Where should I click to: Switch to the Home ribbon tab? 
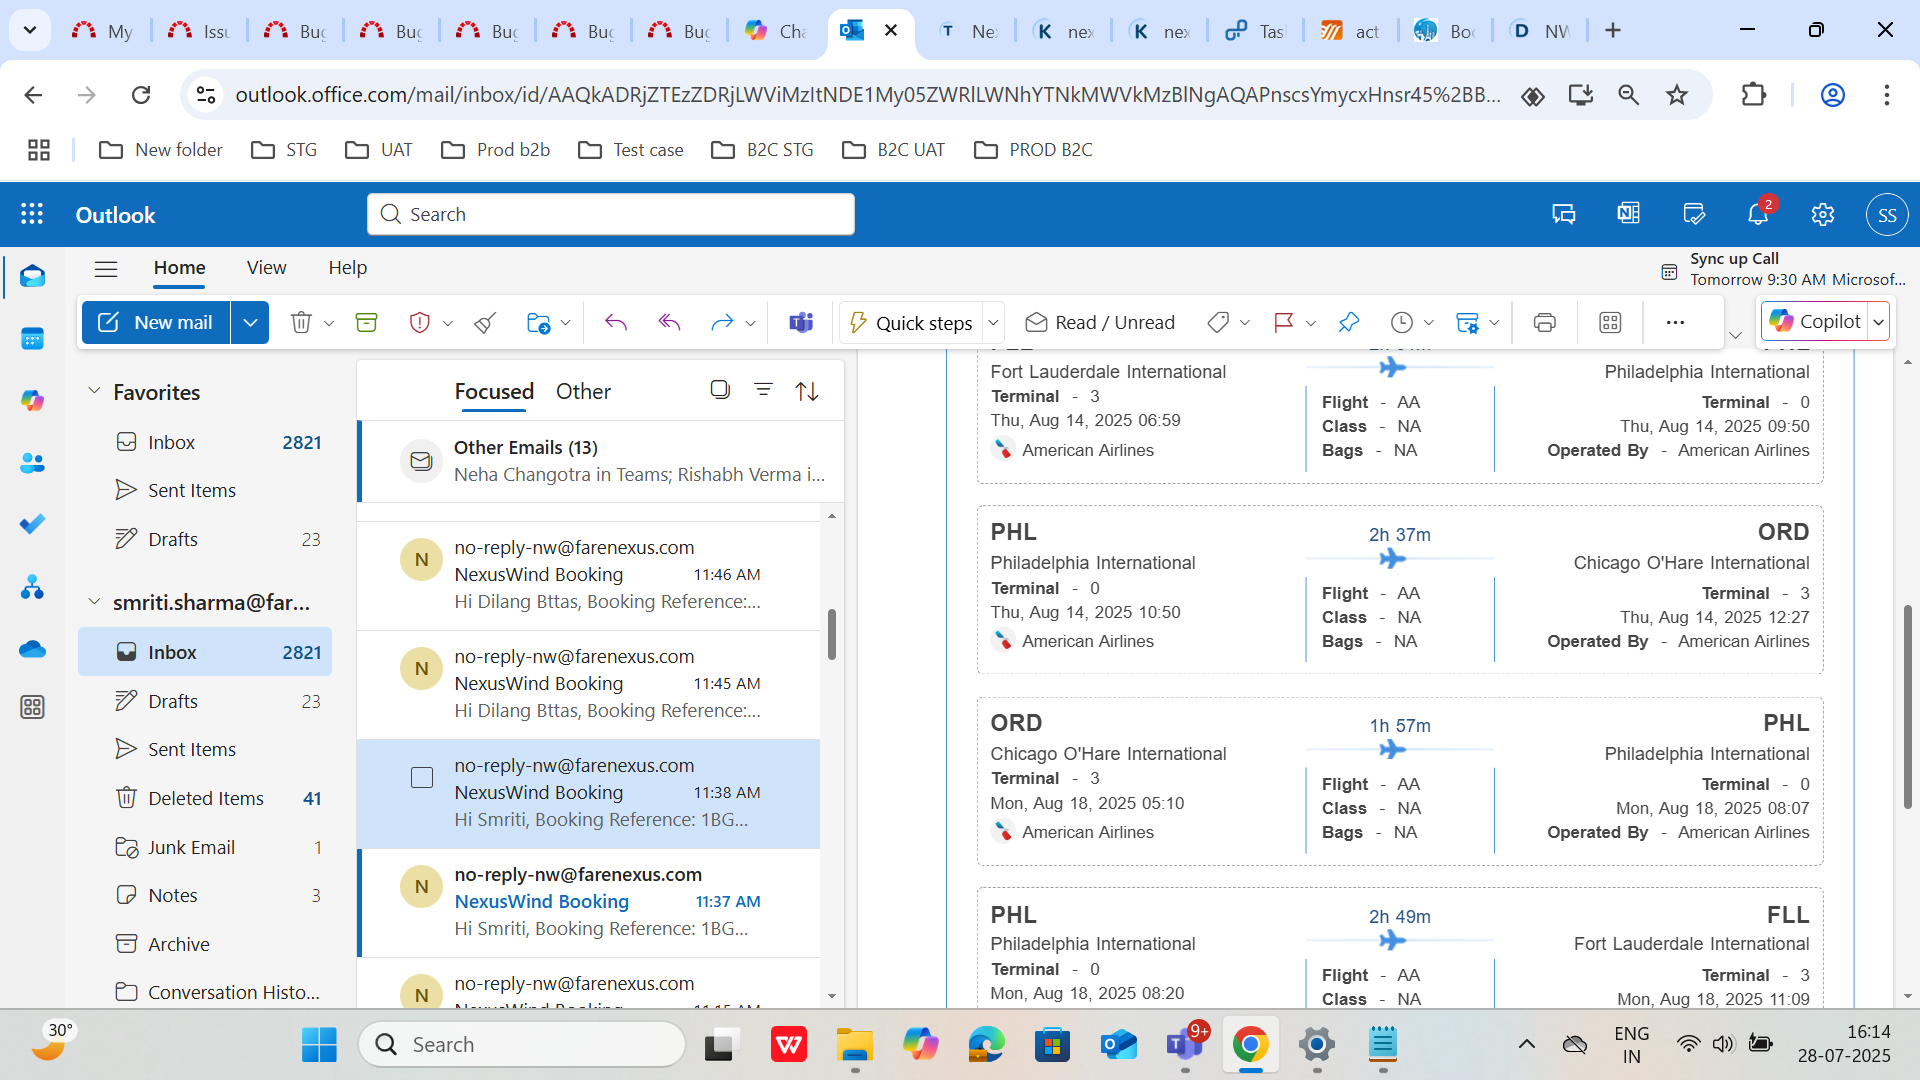coord(180,268)
